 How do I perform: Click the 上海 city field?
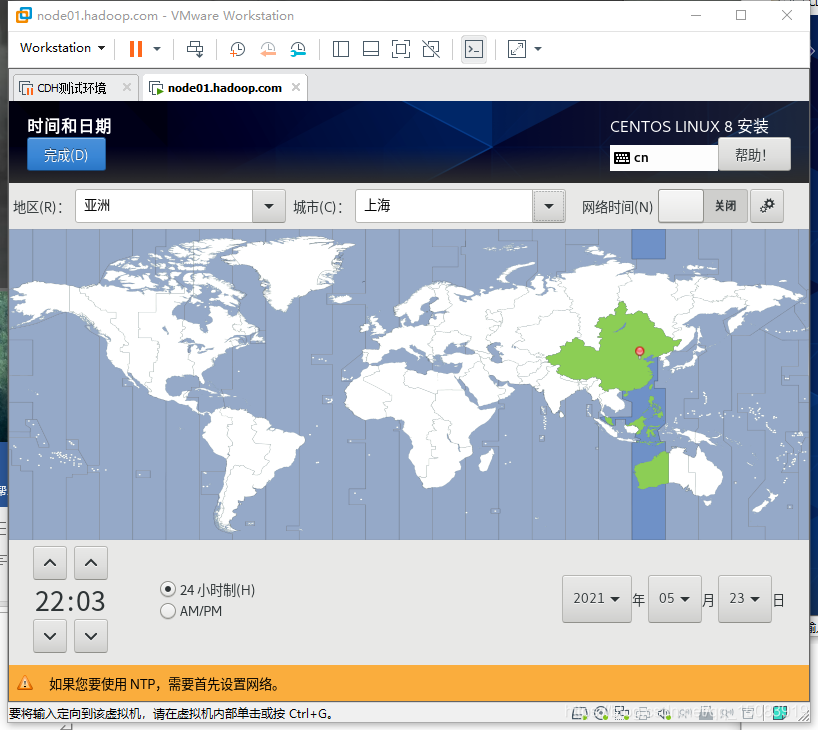tap(444, 206)
